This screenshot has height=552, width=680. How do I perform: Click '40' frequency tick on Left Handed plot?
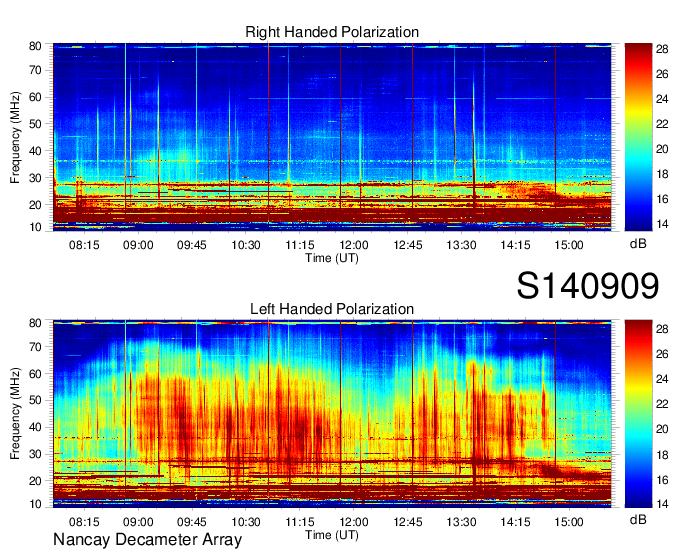(35, 427)
